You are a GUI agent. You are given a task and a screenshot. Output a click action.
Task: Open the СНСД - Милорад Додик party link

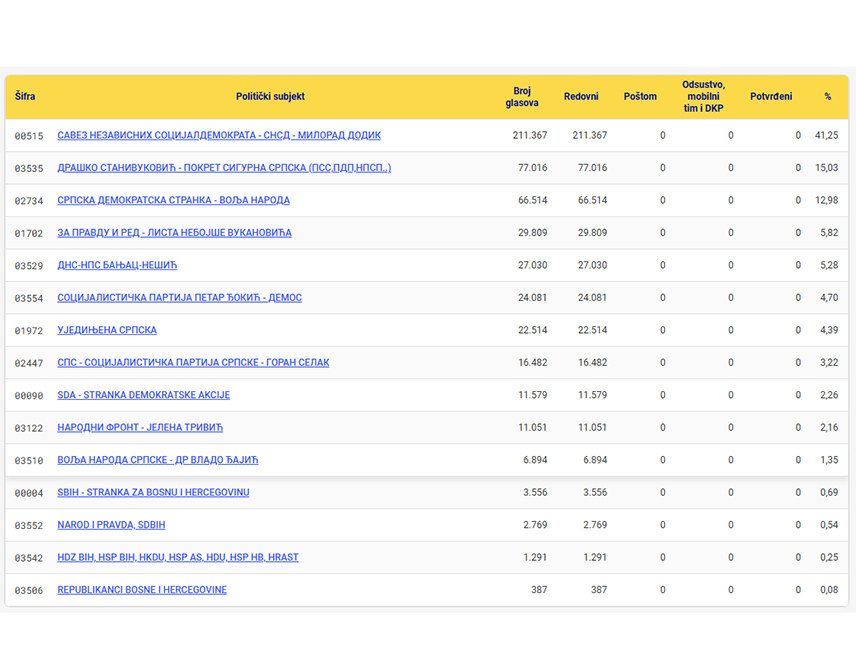coord(219,135)
